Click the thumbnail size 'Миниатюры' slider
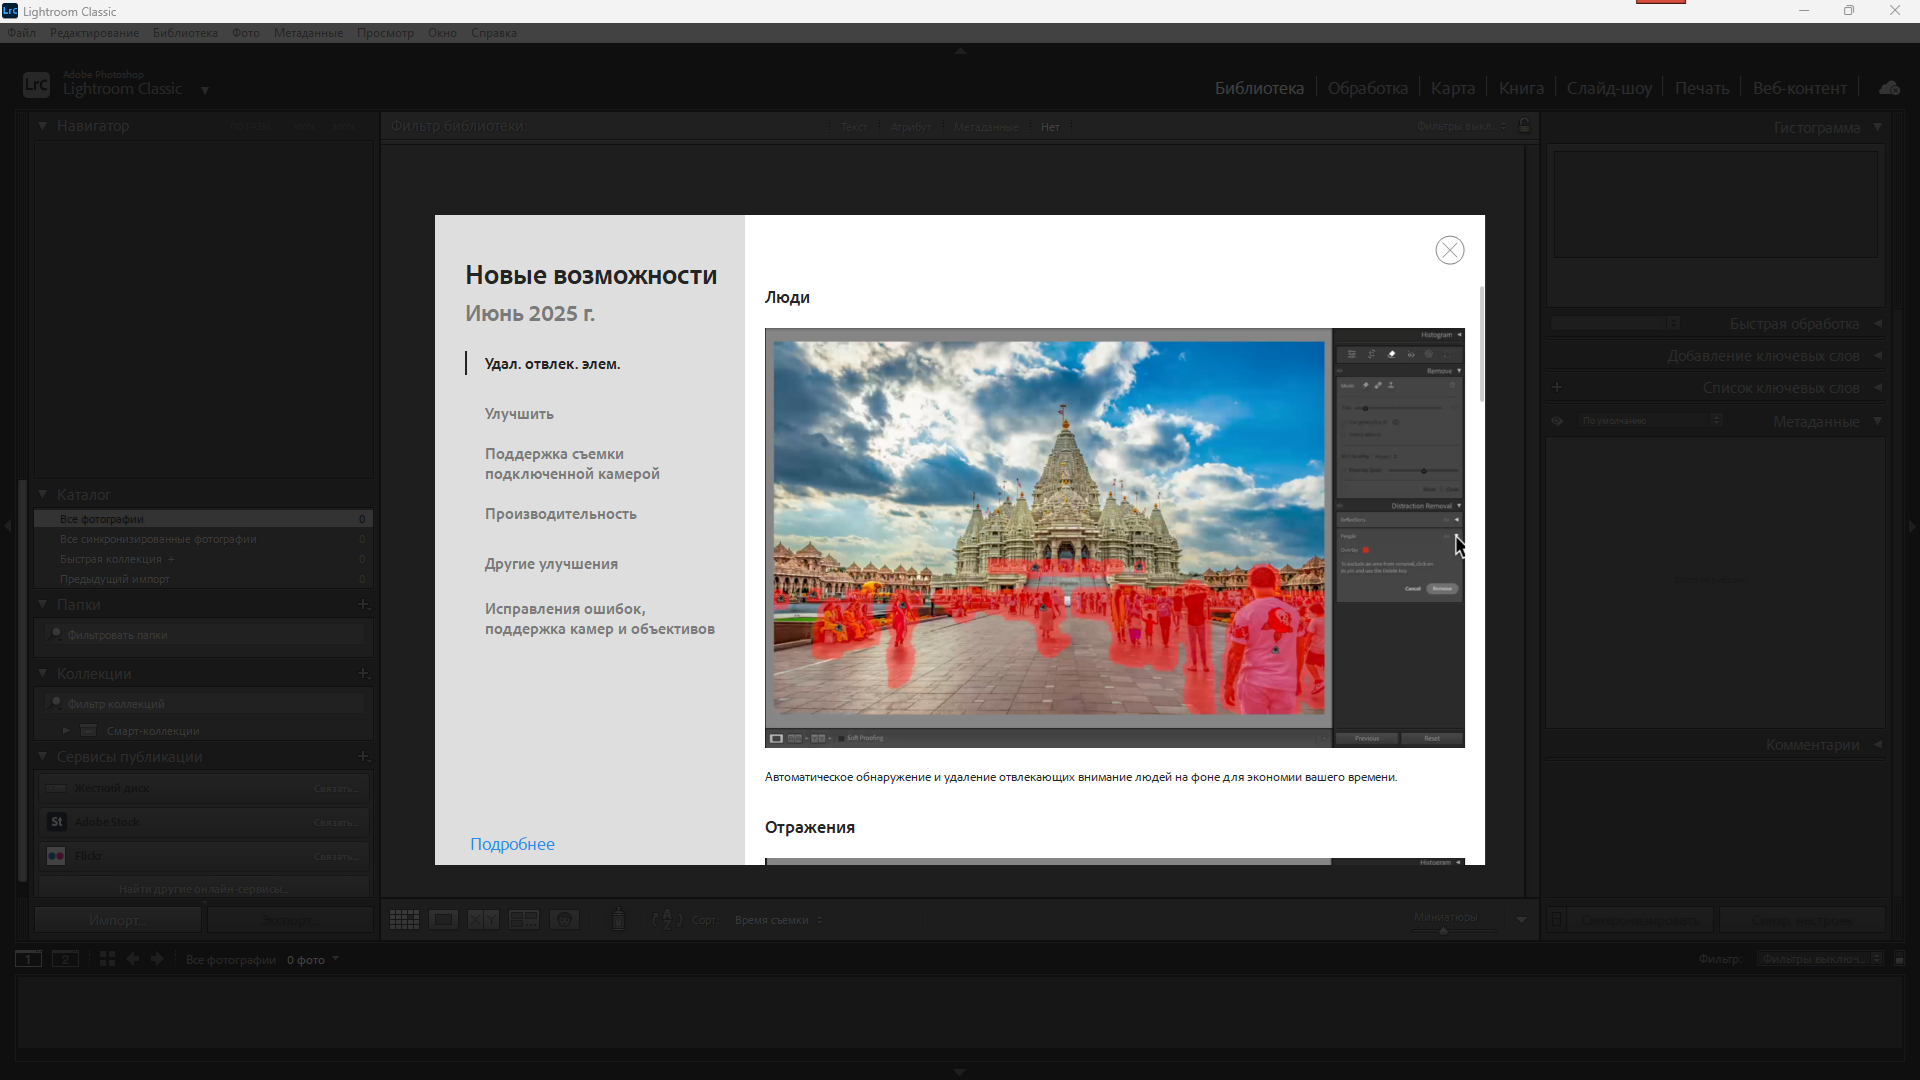Viewport: 1920px width, 1080px height. click(x=1445, y=930)
